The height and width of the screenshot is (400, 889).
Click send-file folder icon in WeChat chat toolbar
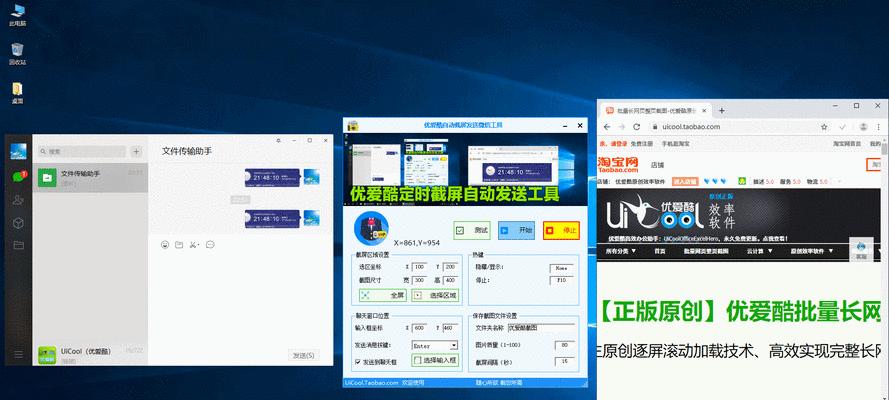coord(179,245)
